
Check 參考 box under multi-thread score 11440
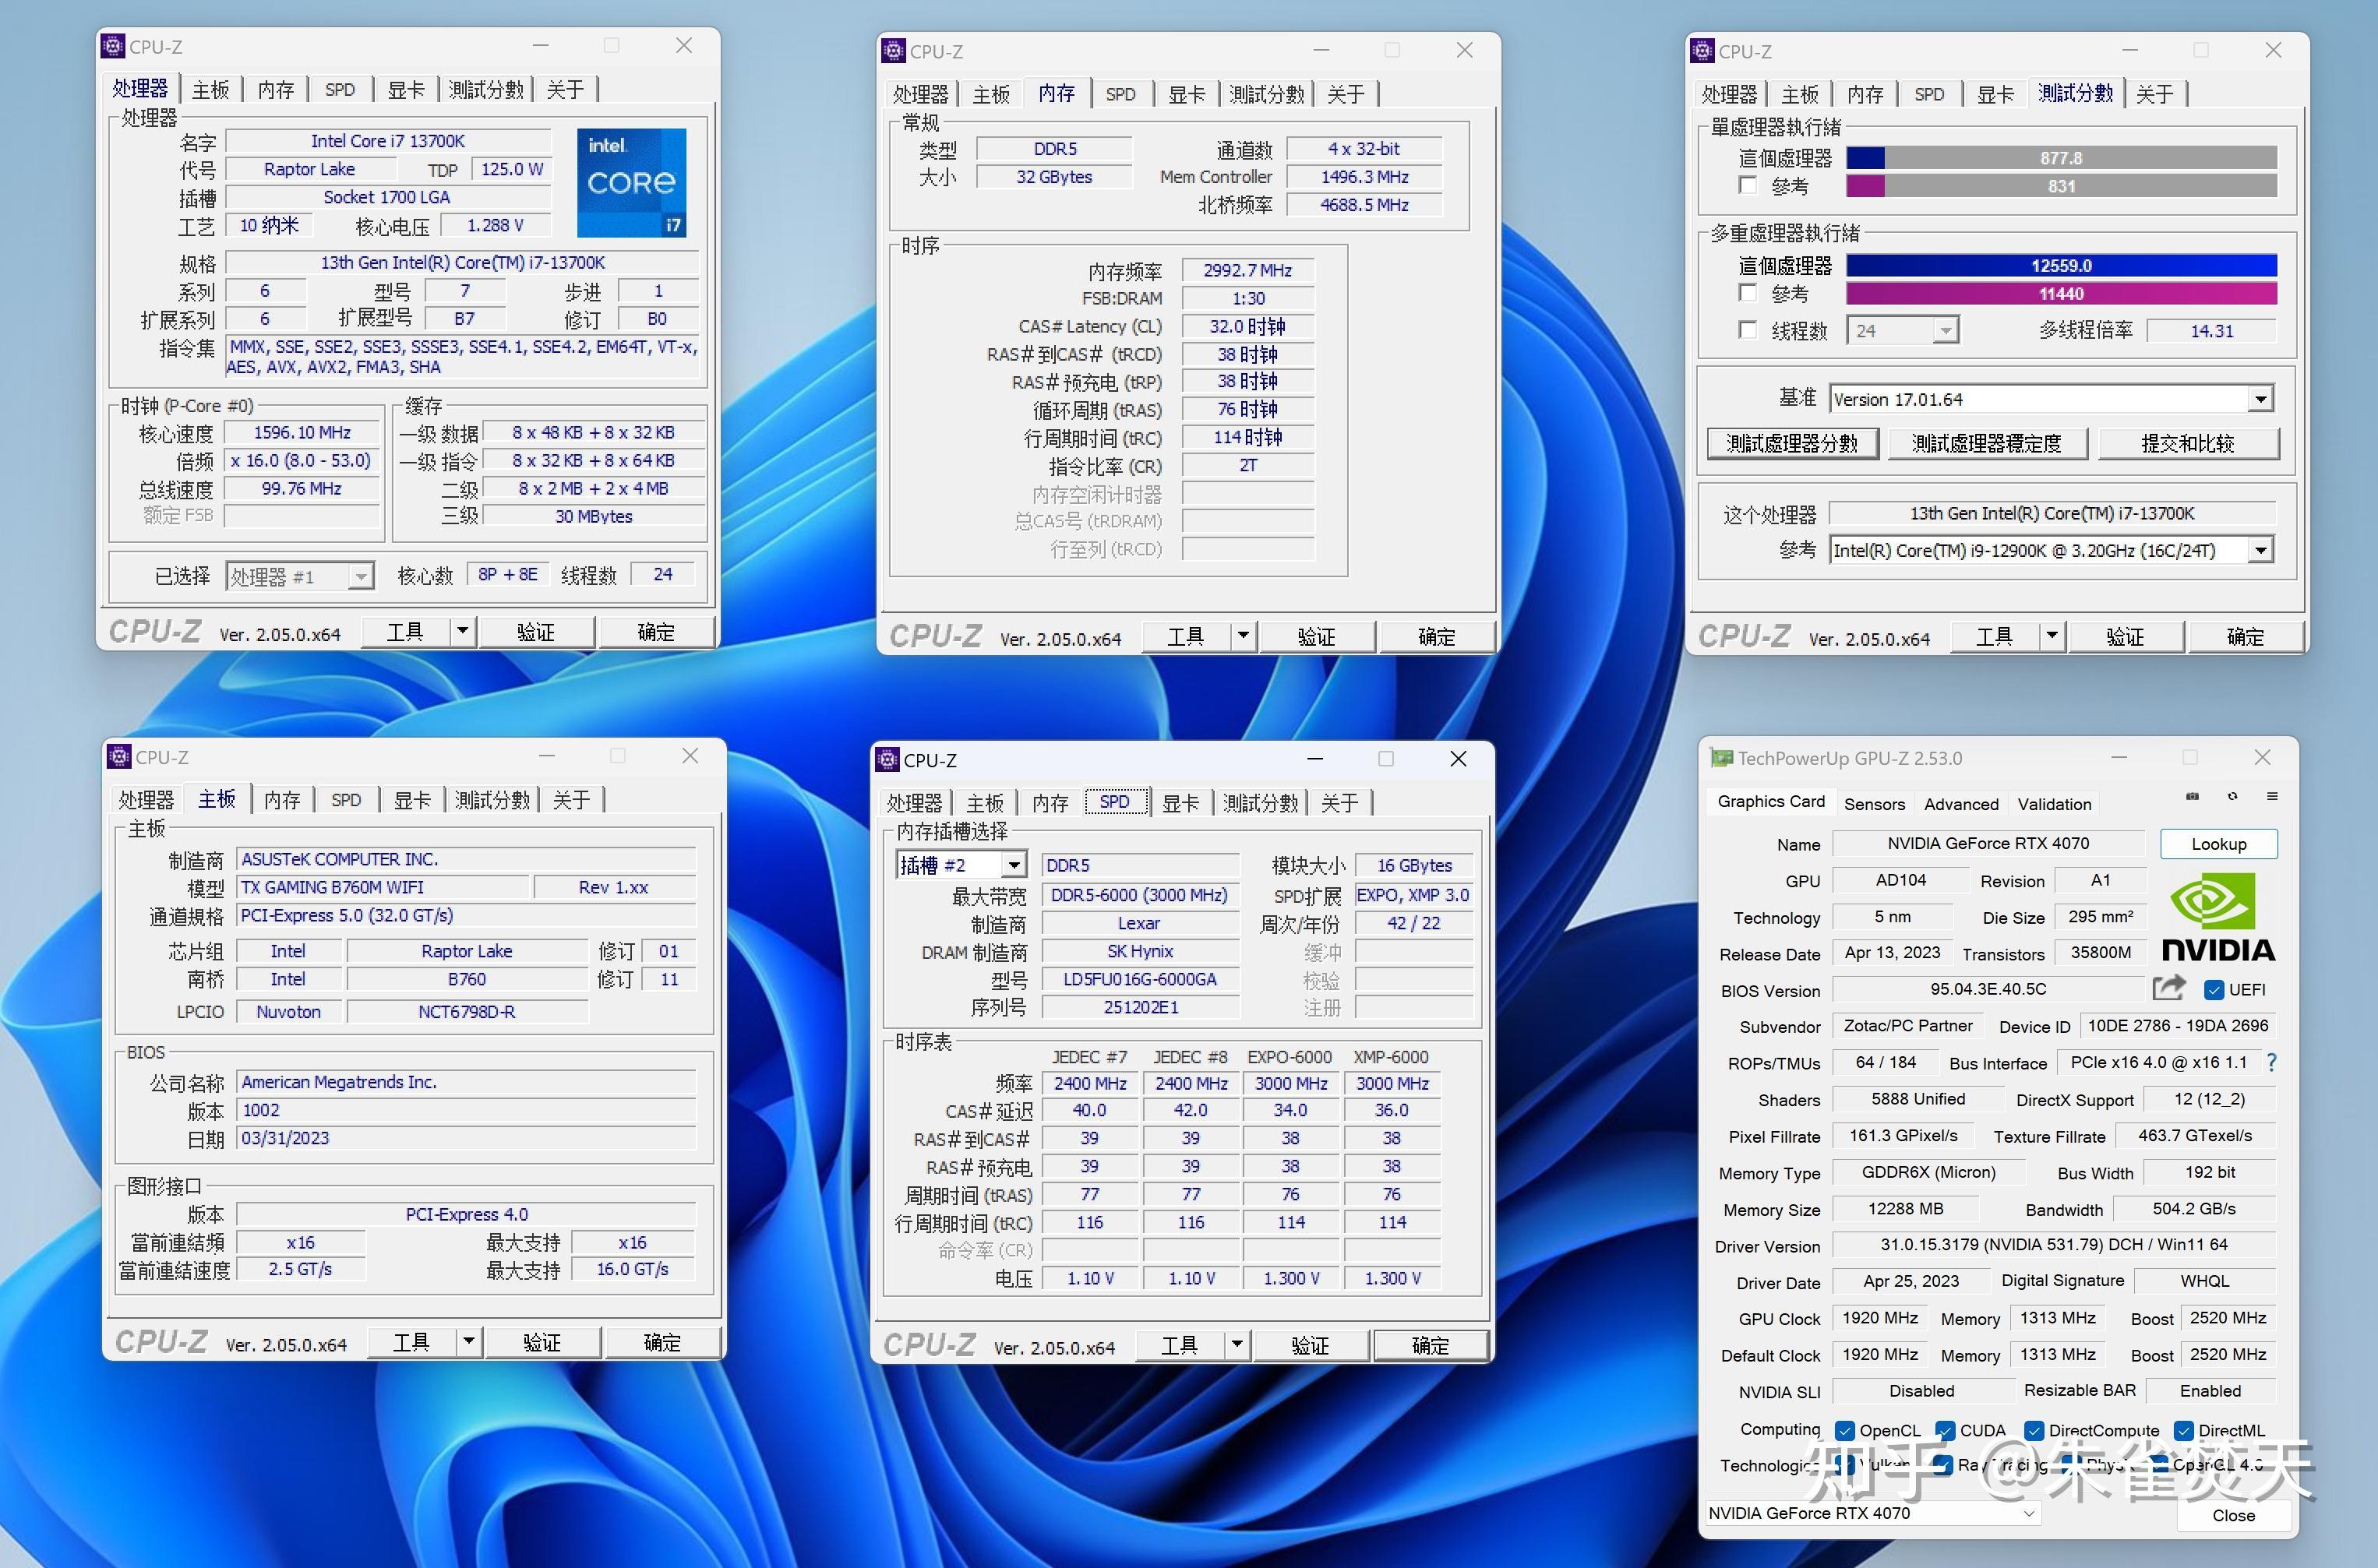coord(1747,292)
